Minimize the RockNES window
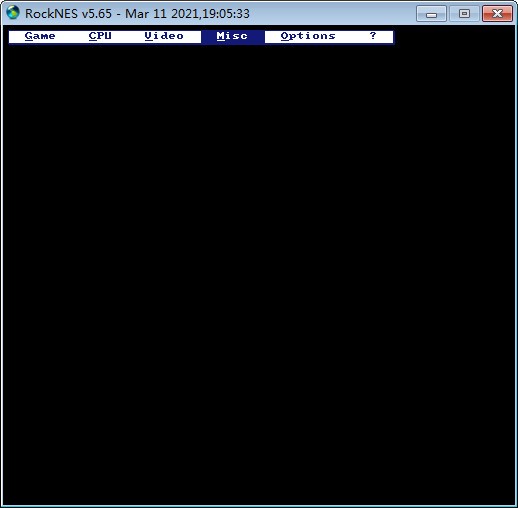The width and height of the screenshot is (518, 508). (431, 14)
